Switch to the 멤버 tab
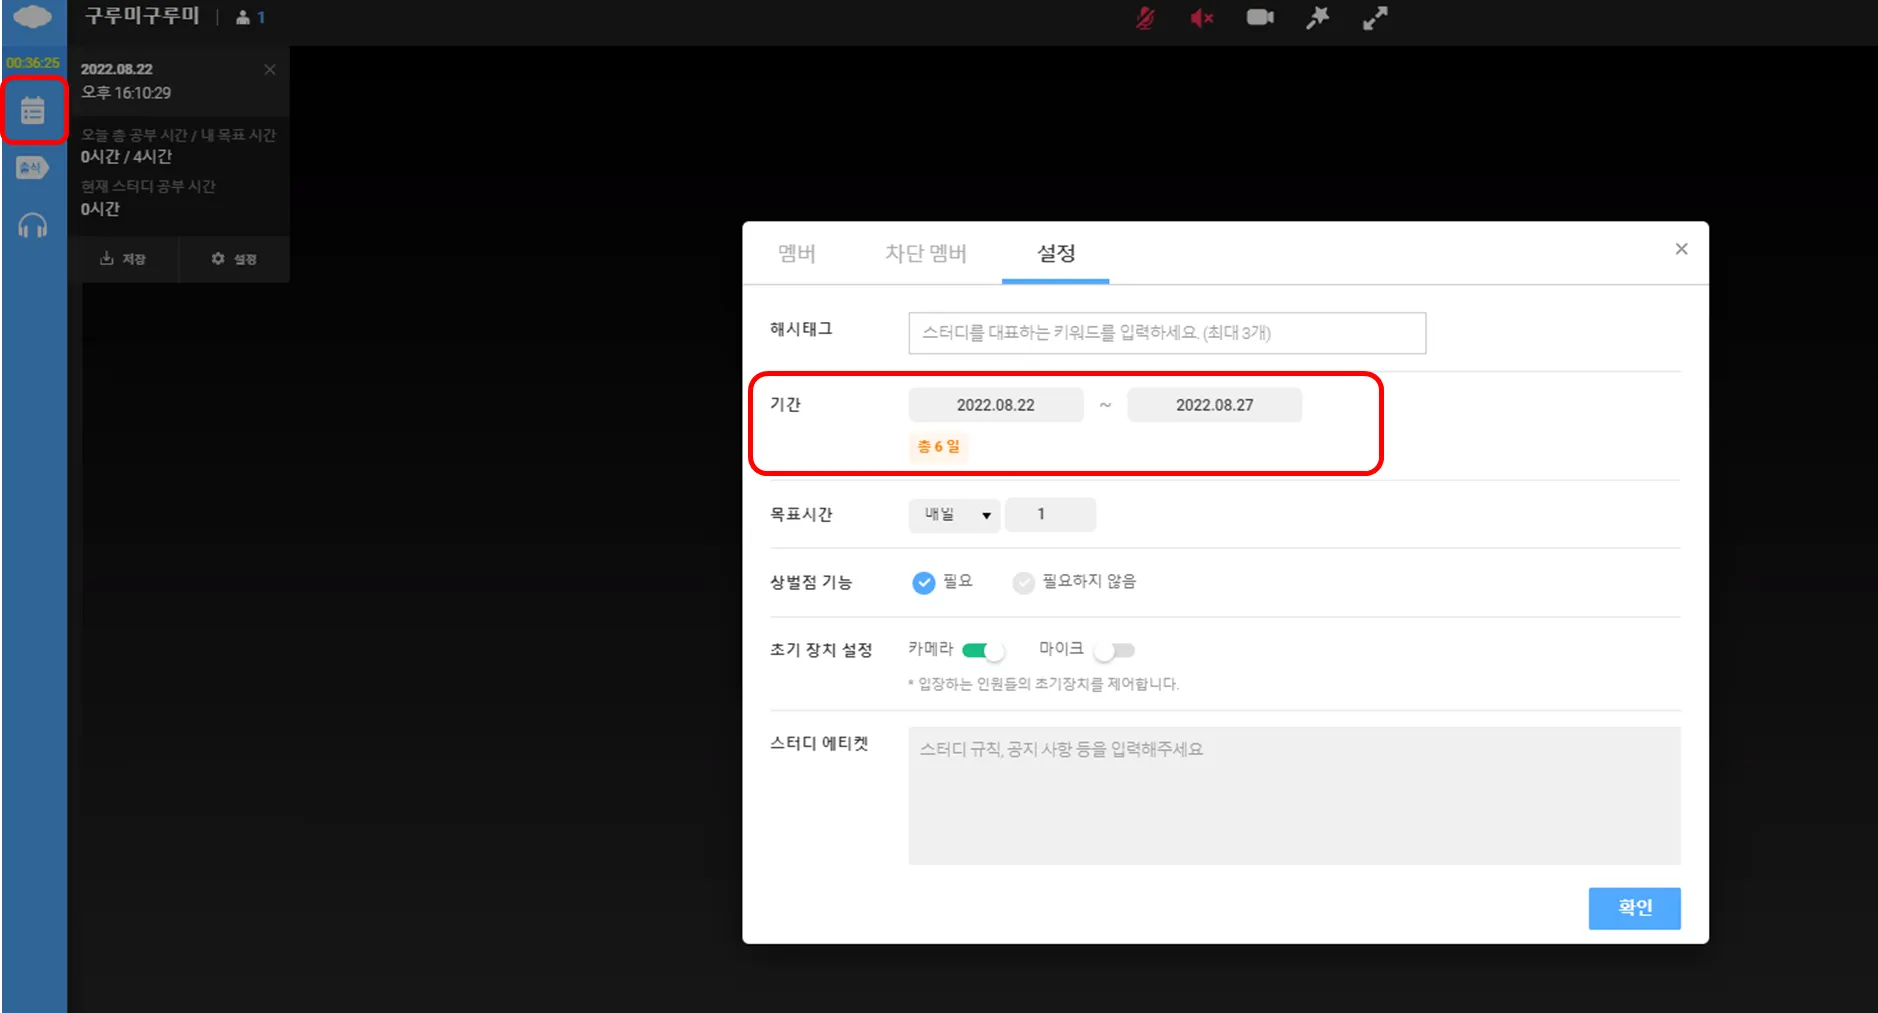Screen dimensions: 1878x1013 tap(797, 253)
